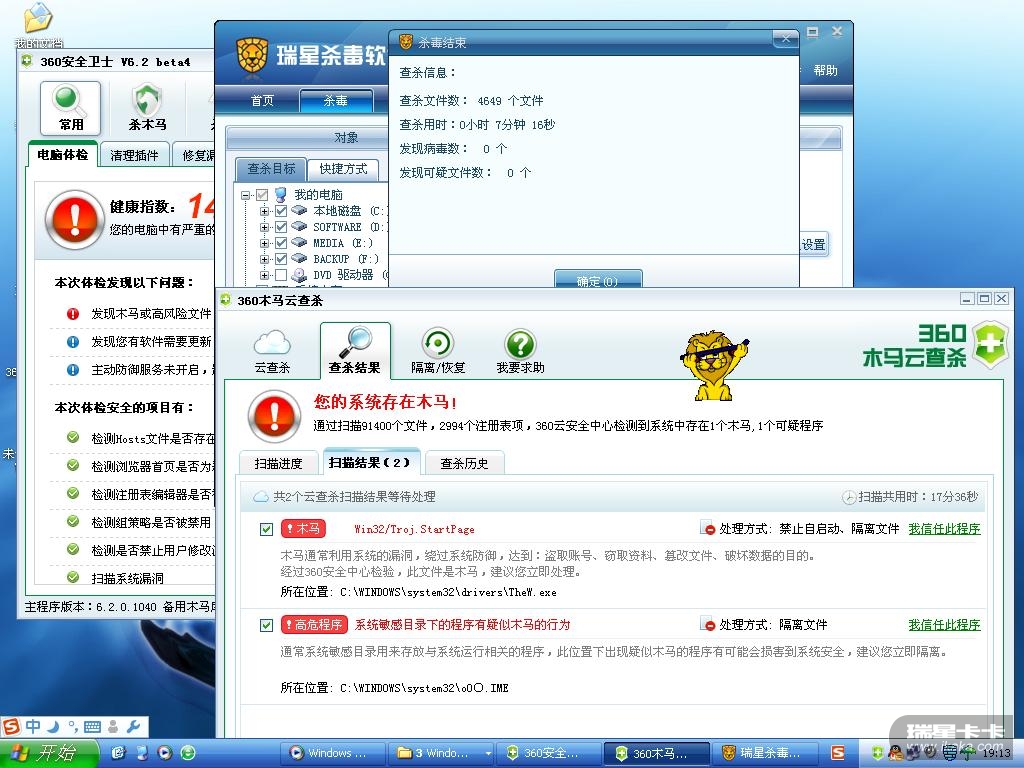Uncheck the 高危程序 result checkbox
The height and width of the screenshot is (768, 1024).
[x=266, y=625]
